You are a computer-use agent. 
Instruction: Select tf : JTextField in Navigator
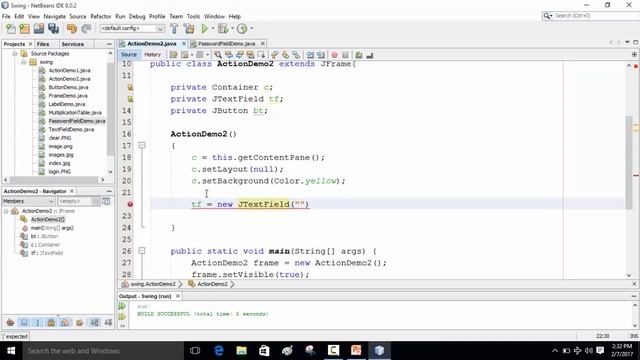click(47, 253)
